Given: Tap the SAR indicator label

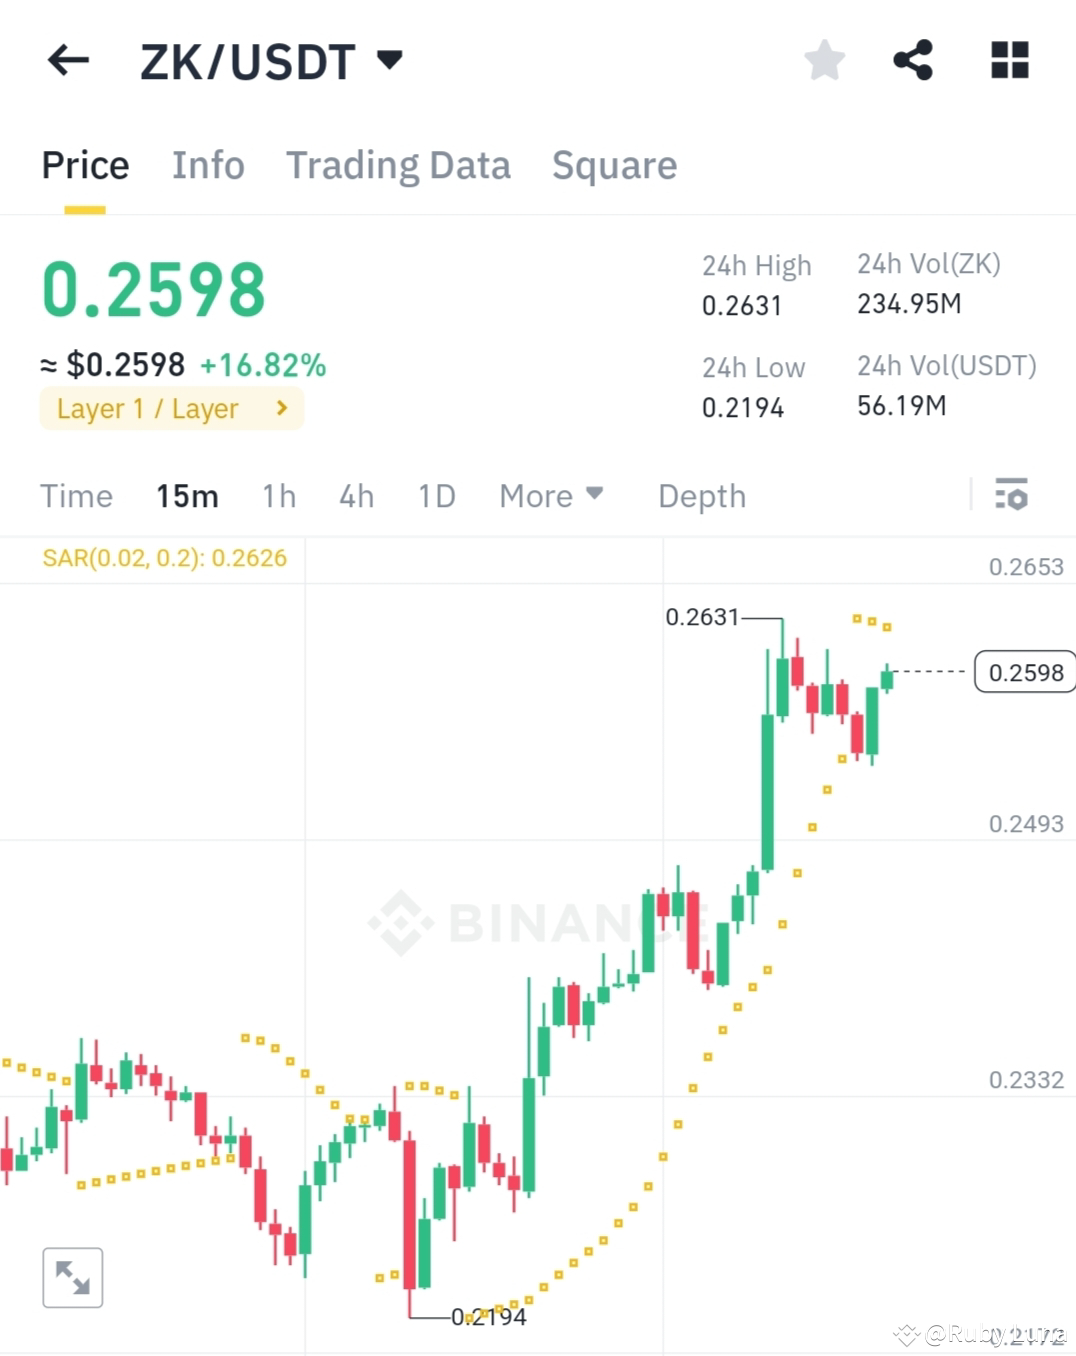Looking at the screenshot, I should click(166, 558).
